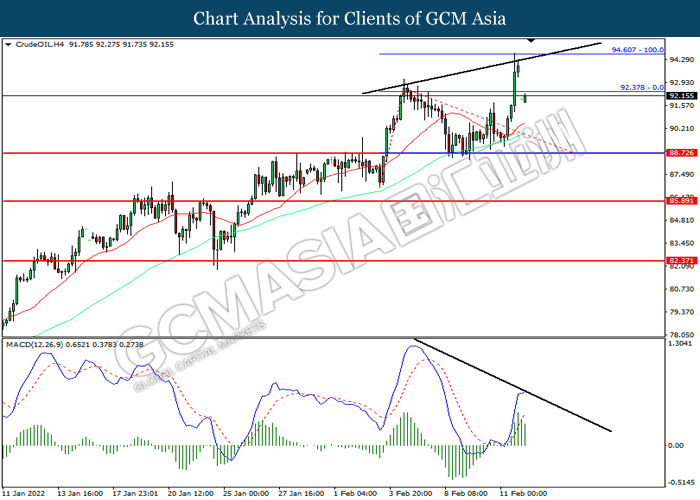Viewport: 700px width, 500px height.
Task: Click the chart shift marker triangle at top
Action: (x=530, y=41)
